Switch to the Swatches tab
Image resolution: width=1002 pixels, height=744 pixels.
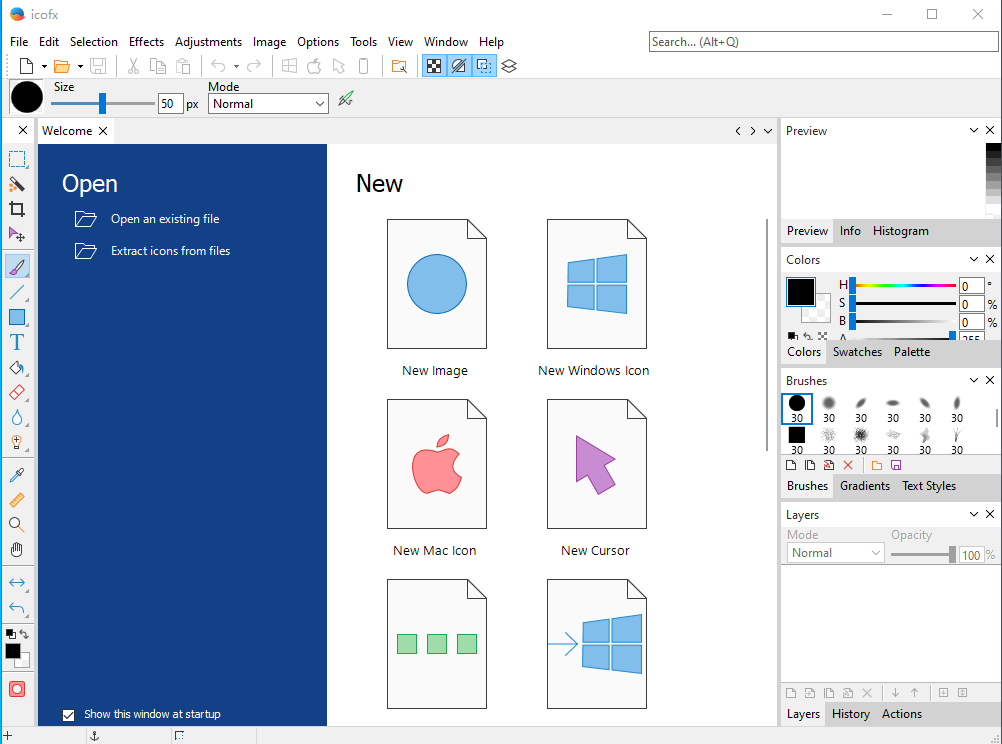pyautogui.click(x=857, y=352)
